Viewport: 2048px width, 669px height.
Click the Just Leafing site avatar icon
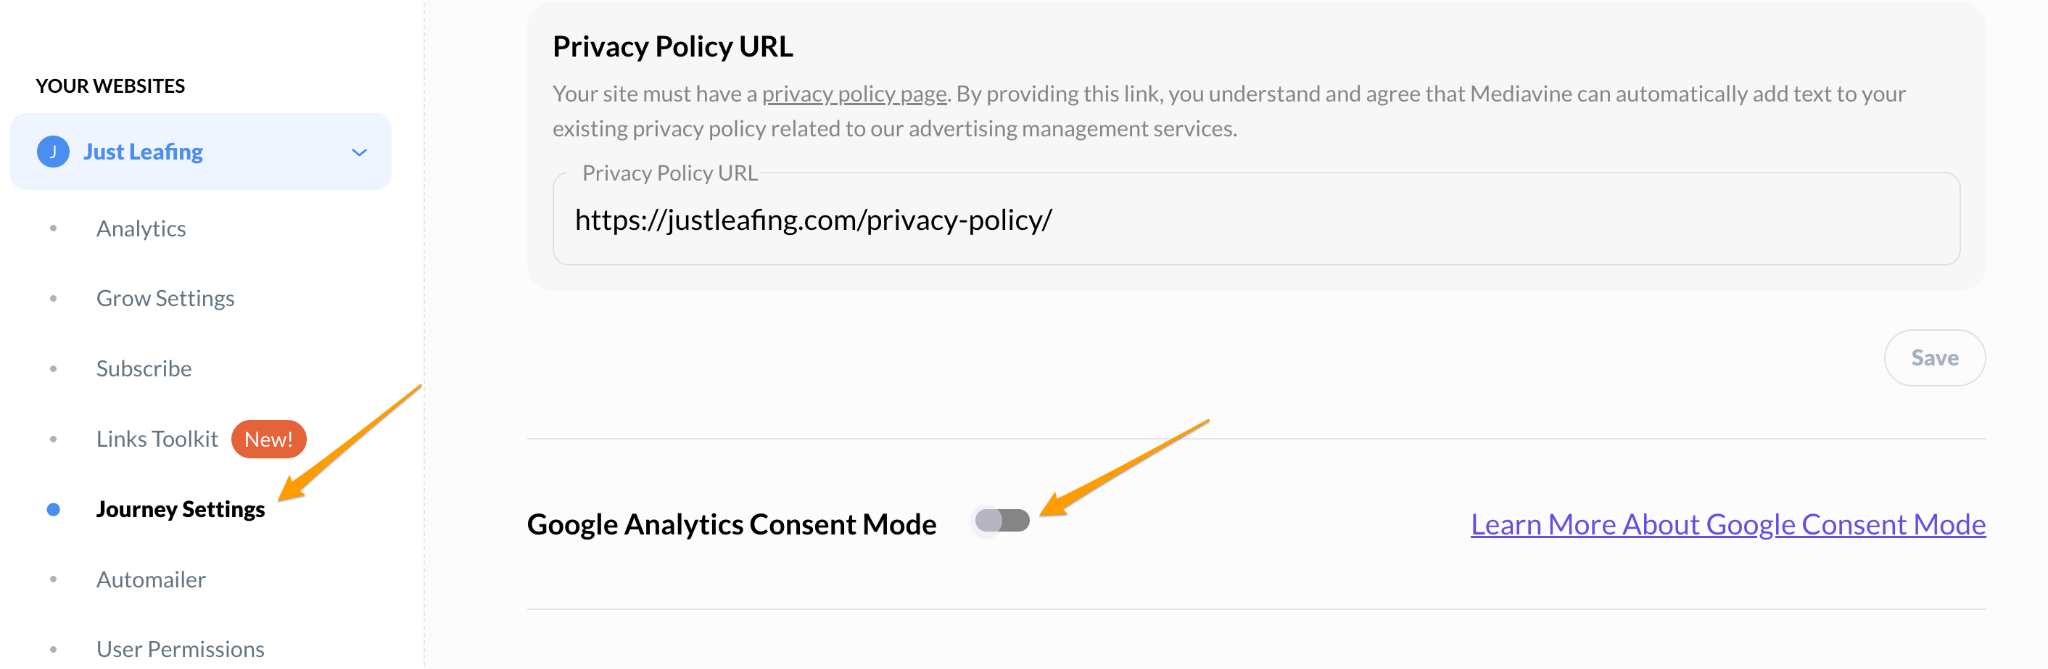tap(52, 151)
